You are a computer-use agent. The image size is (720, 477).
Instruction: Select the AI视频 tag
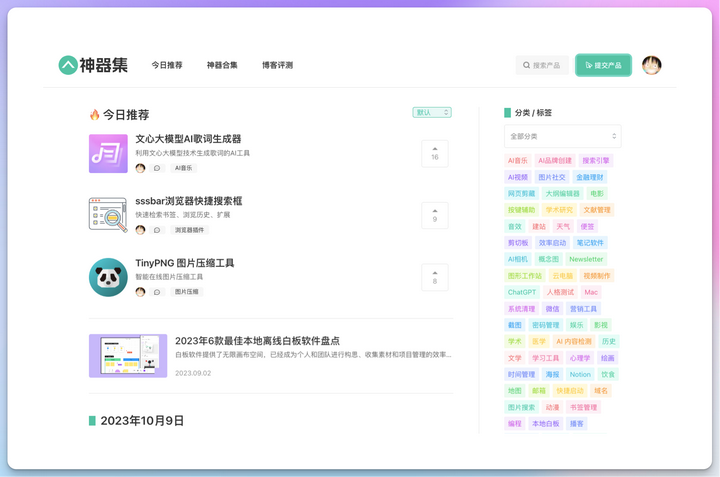pos(518,177)
